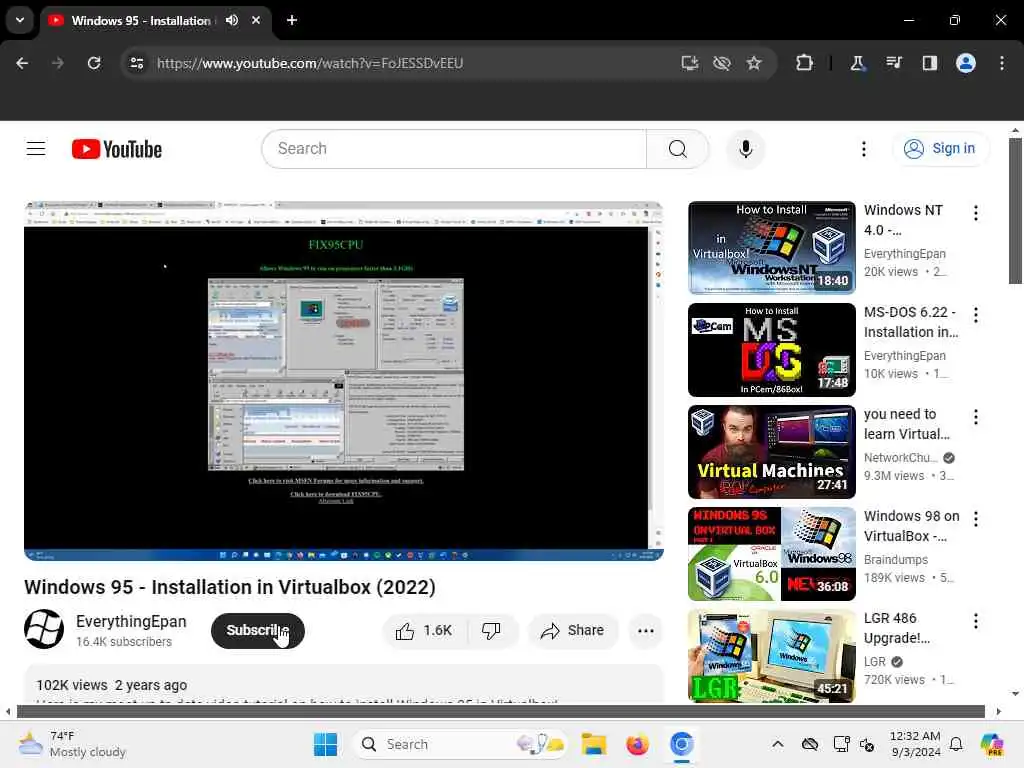
Task: Open the MS-DOS 6.22 Installation thumbnail
Action: coord(771,349)
